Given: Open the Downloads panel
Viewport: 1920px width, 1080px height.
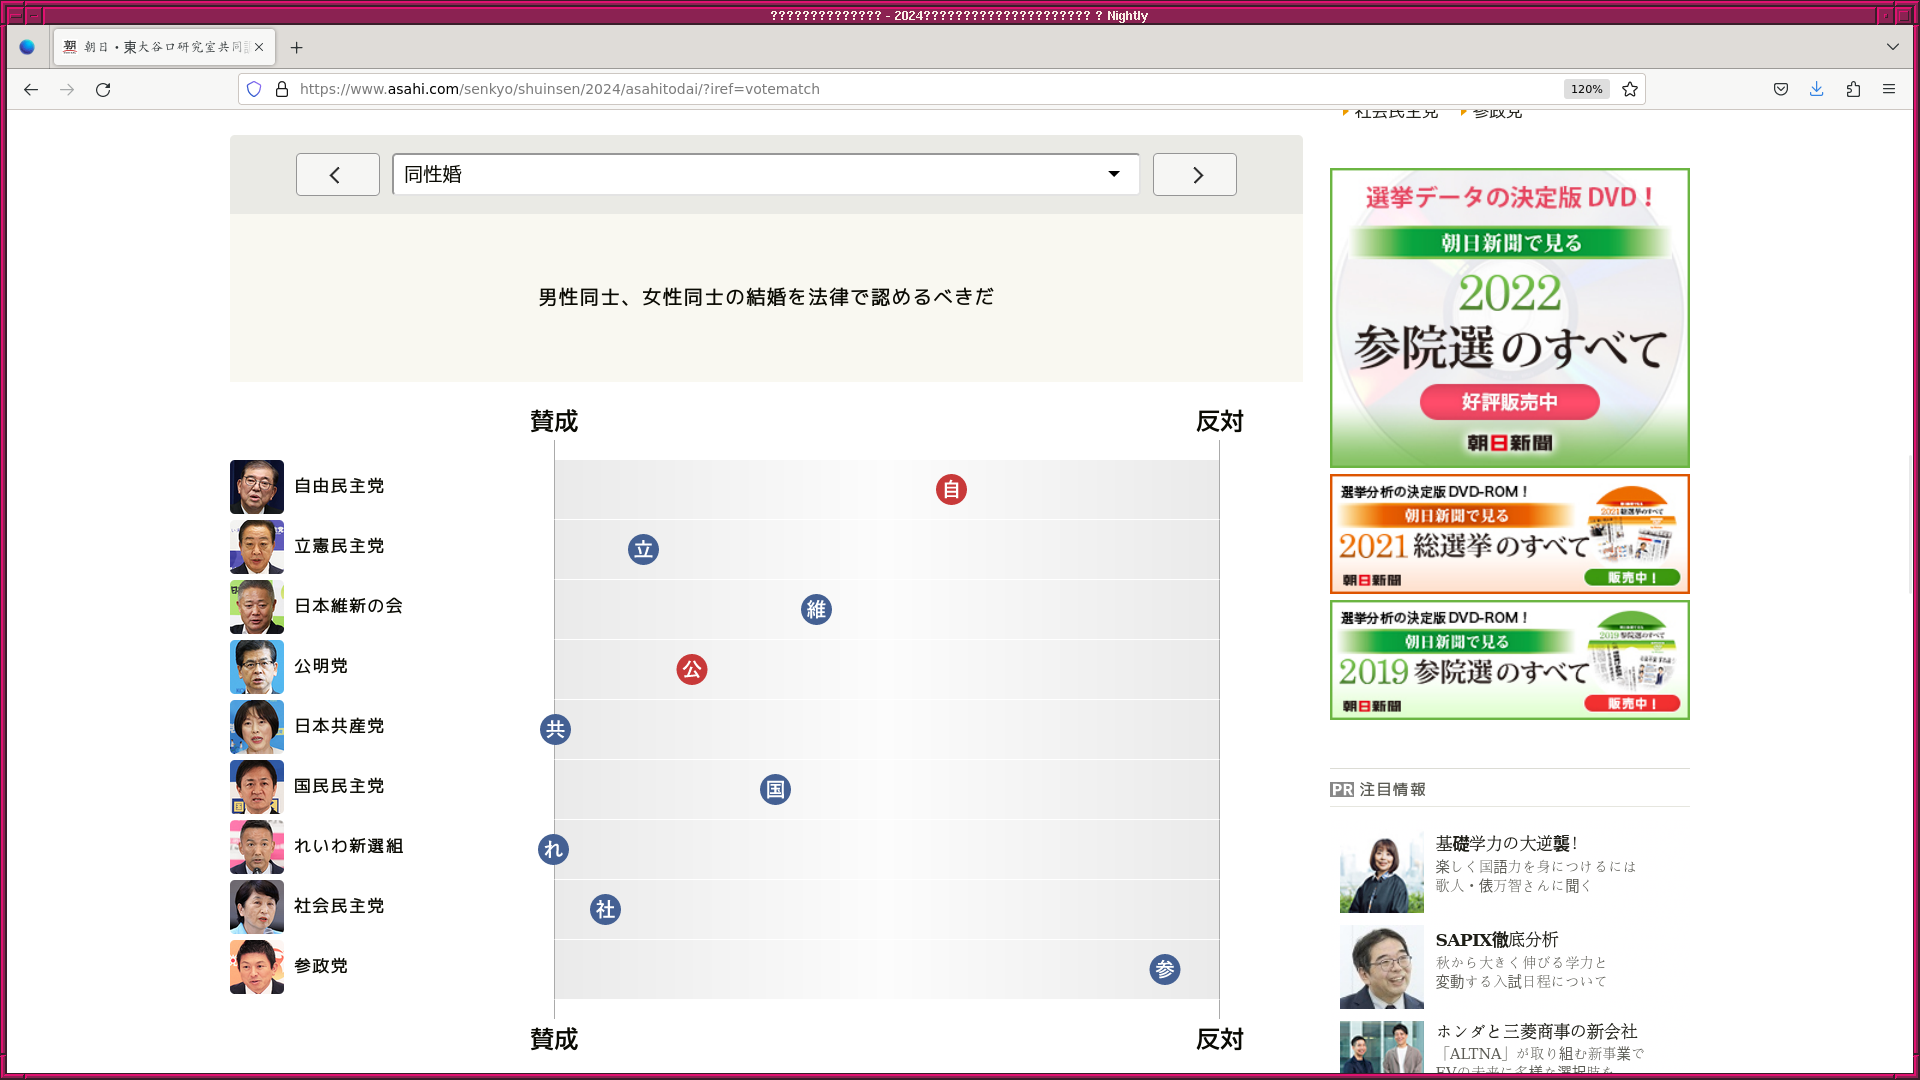Looking at the screenshot, I should click(x=1817, y=89).
